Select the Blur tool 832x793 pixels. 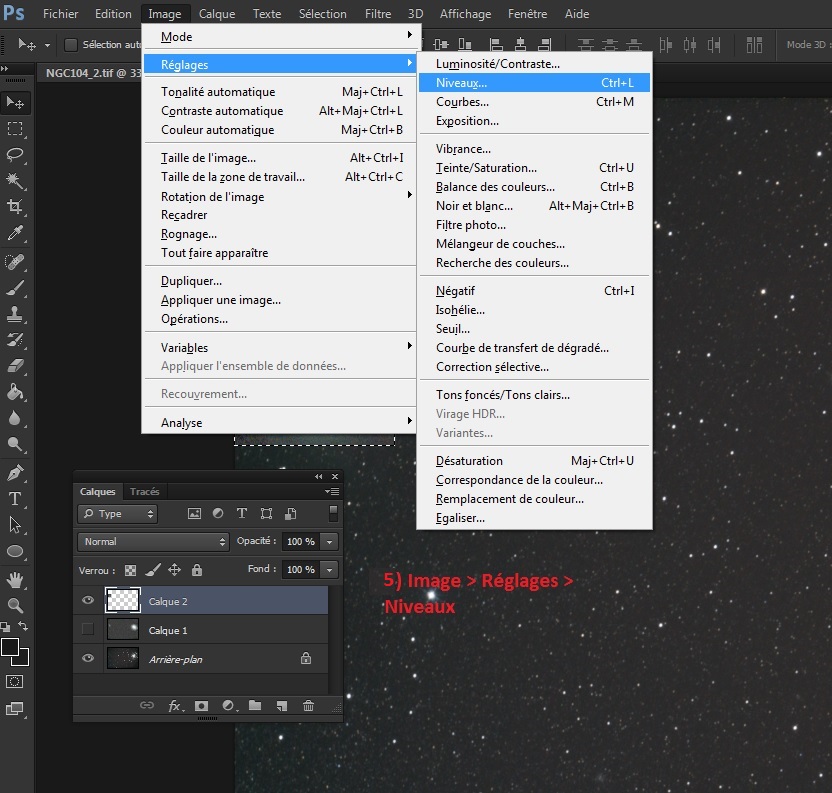15,418
